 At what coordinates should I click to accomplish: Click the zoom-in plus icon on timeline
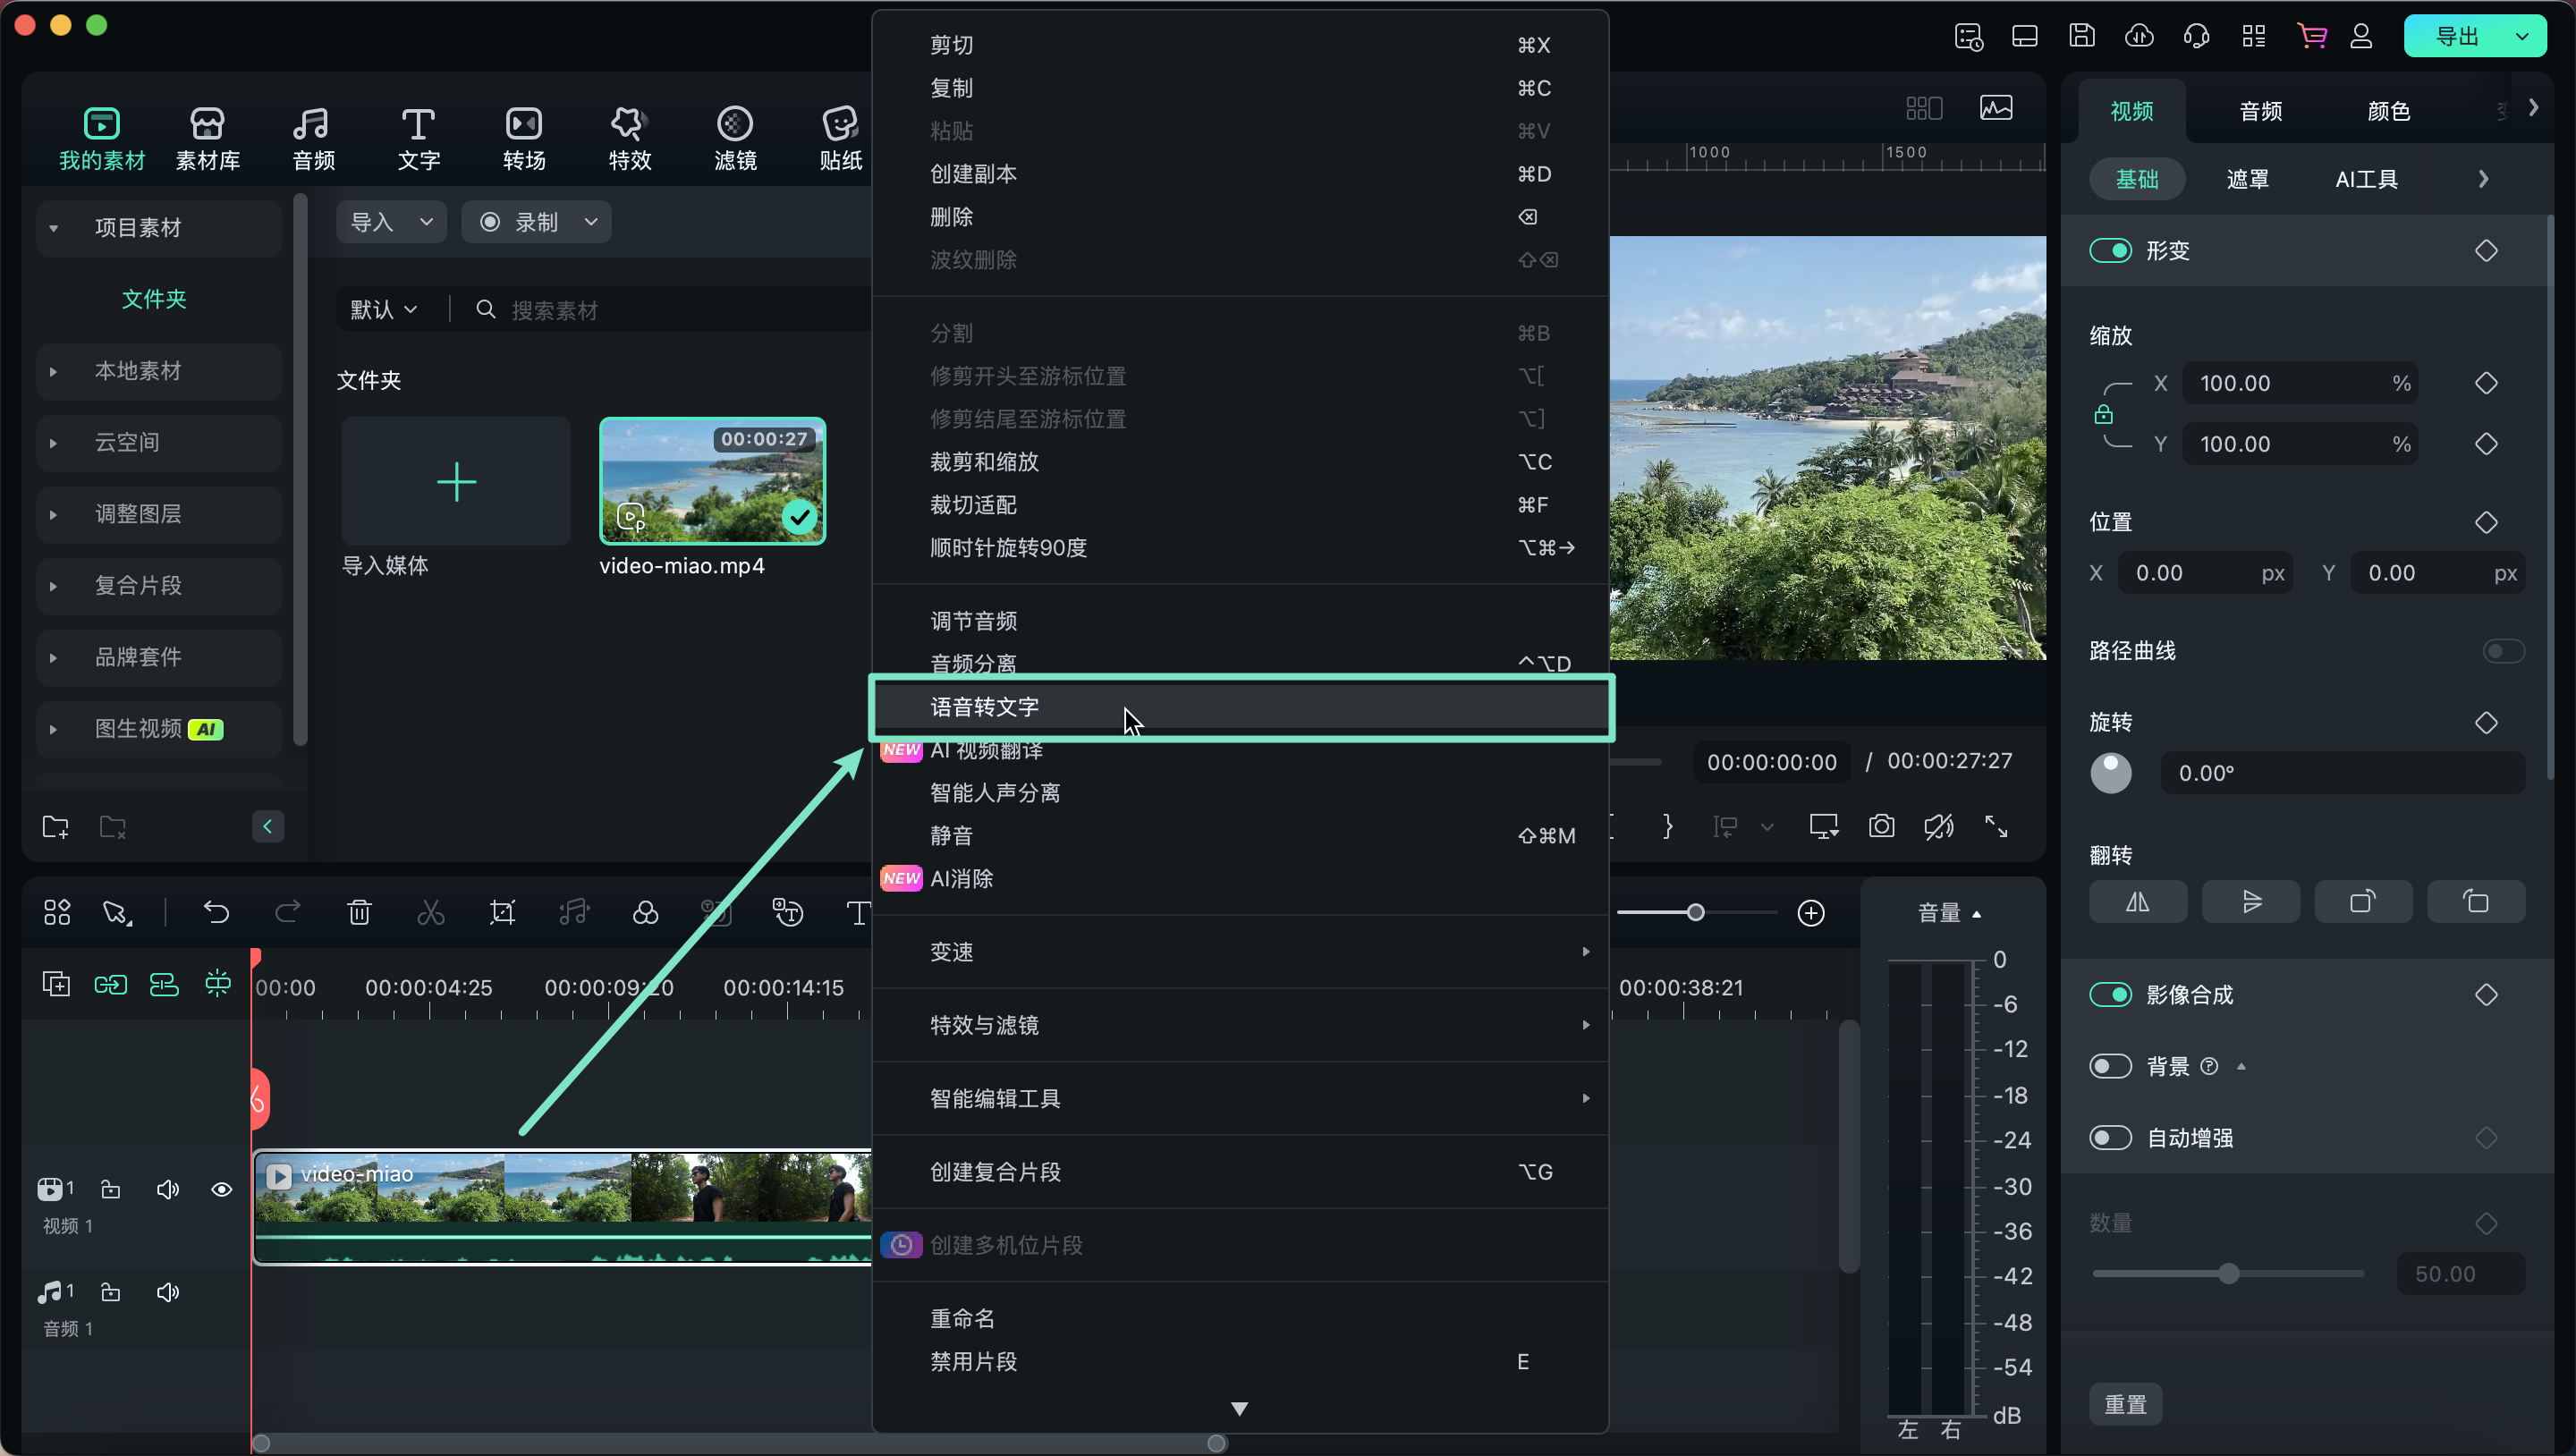click(1811, 912)
